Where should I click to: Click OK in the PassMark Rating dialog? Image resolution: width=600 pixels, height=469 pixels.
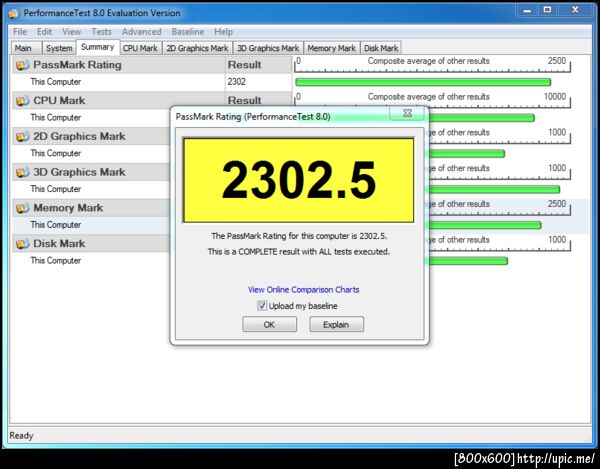pos(269,324)
